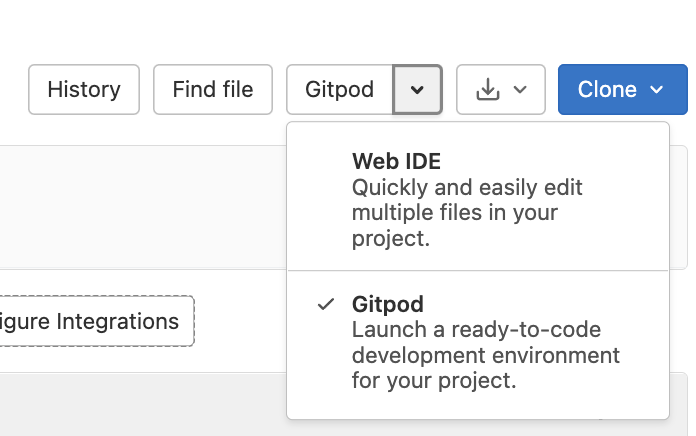Open the History of commits
The width and height of the screenshot is (696, 436).
point(83,90)
